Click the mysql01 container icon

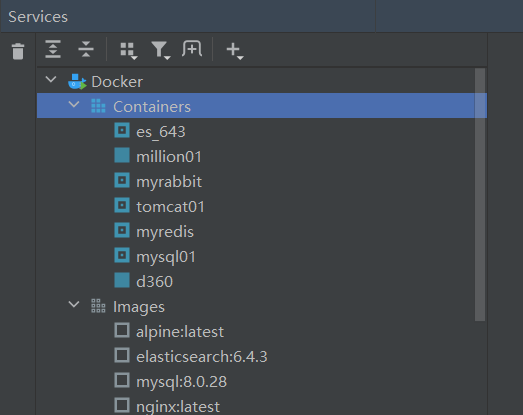pos(122,255)
